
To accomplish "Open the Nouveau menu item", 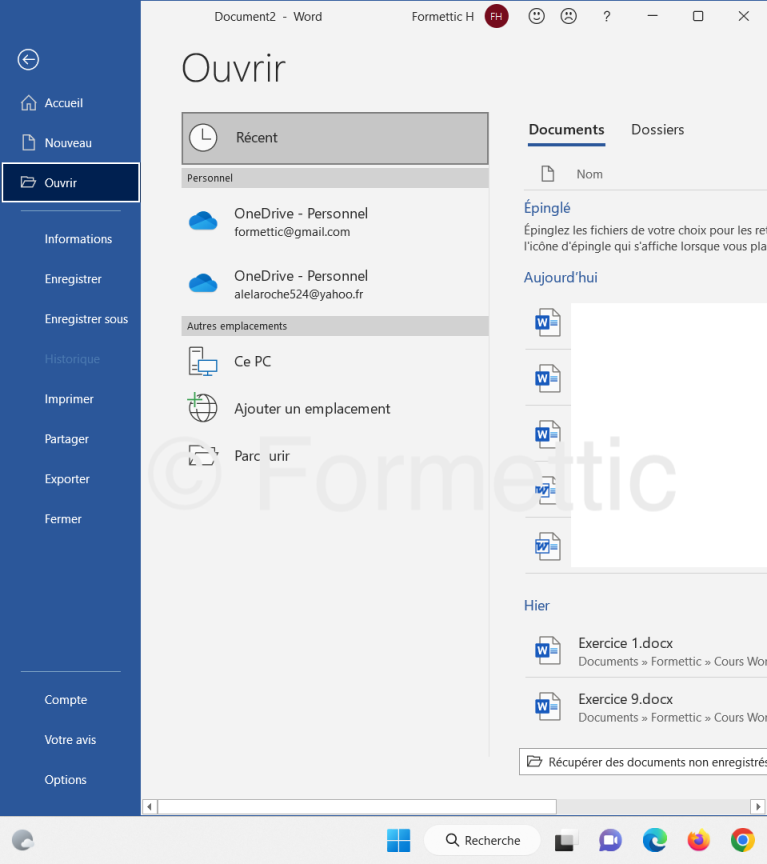I will 68,143.
